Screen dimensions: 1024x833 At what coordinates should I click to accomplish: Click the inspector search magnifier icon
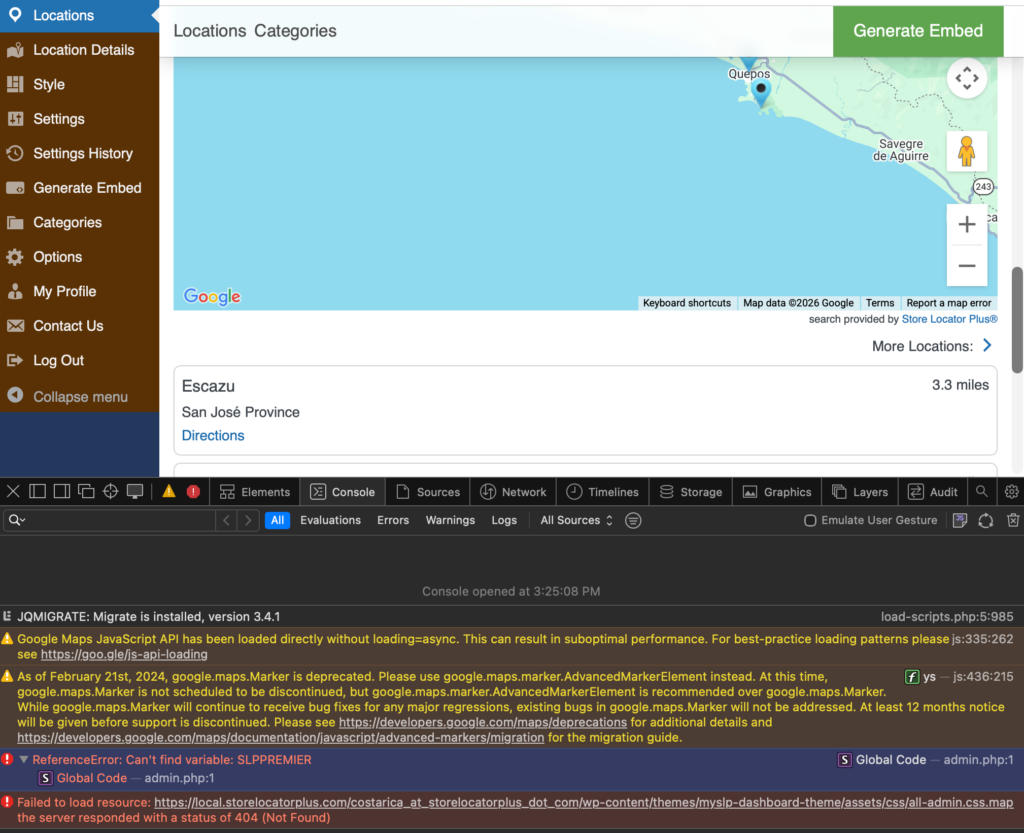[982, 491]
